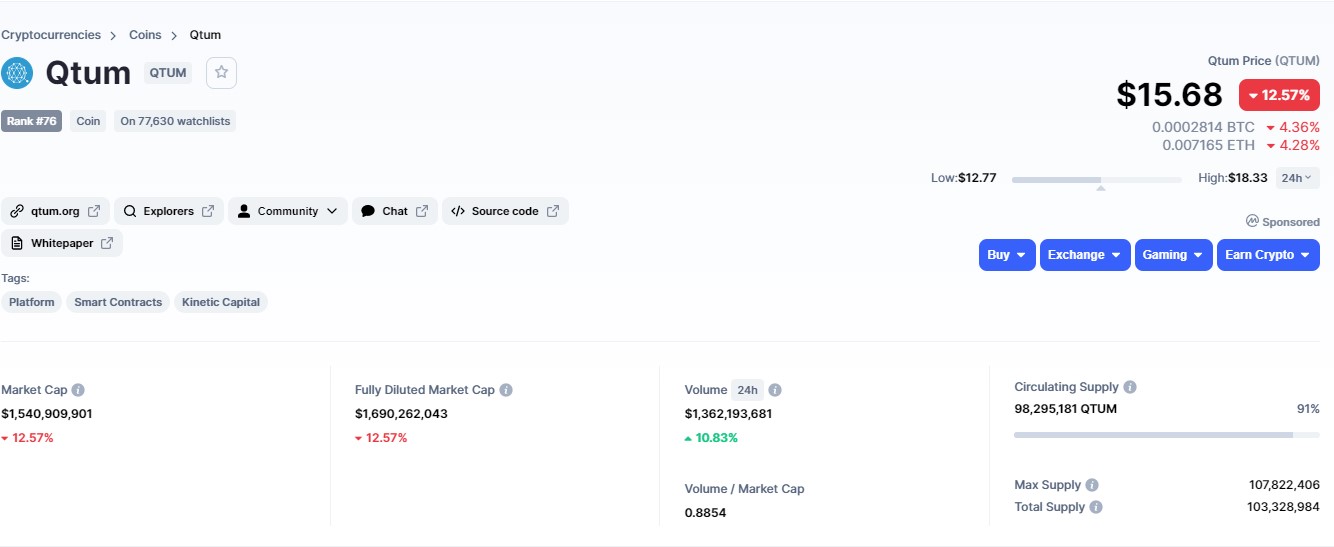Click the 98,295,181 QTUM supply text

tap(1066, 409)
